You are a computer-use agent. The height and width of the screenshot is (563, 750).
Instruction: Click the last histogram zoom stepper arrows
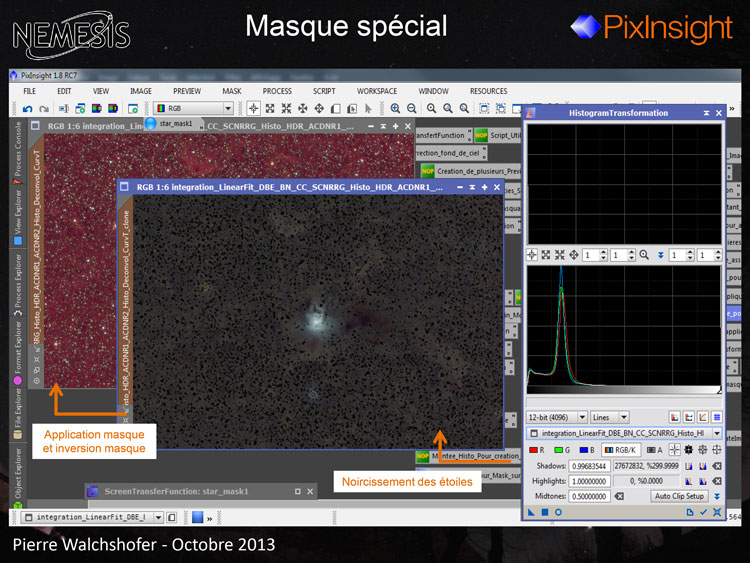tap(718, 255)
